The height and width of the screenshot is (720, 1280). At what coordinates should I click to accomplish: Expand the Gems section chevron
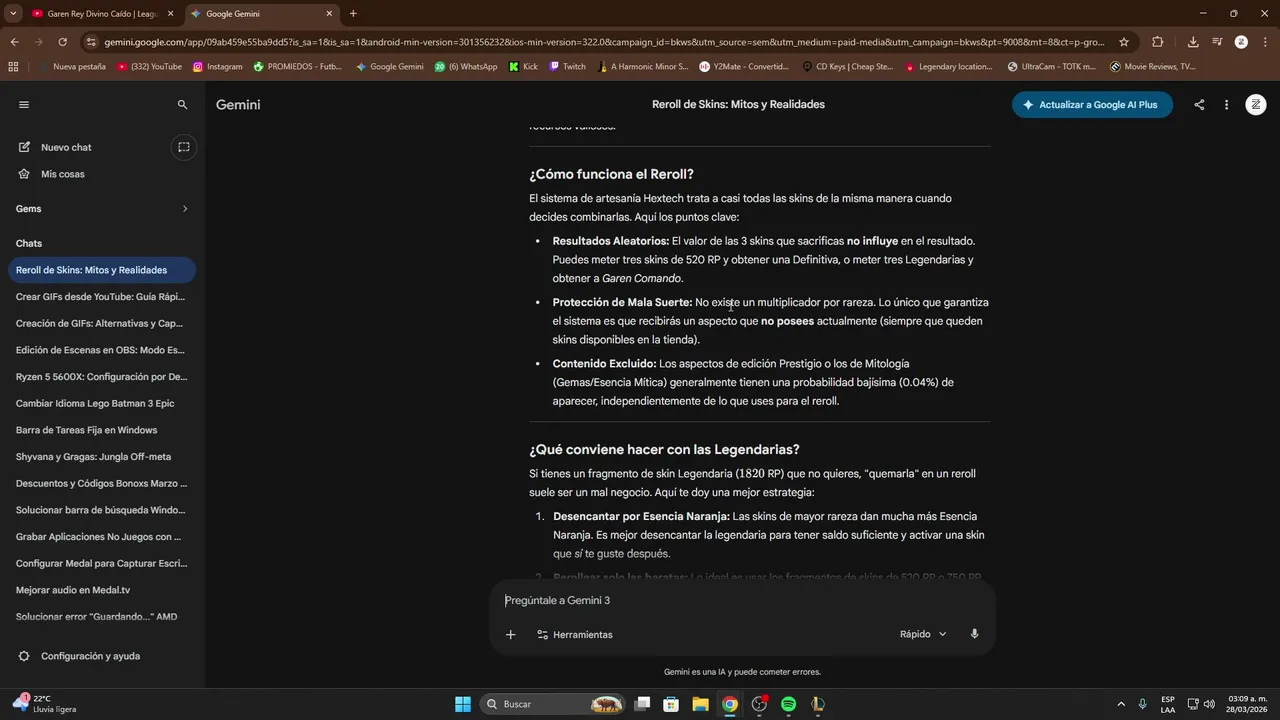point(185,209)
